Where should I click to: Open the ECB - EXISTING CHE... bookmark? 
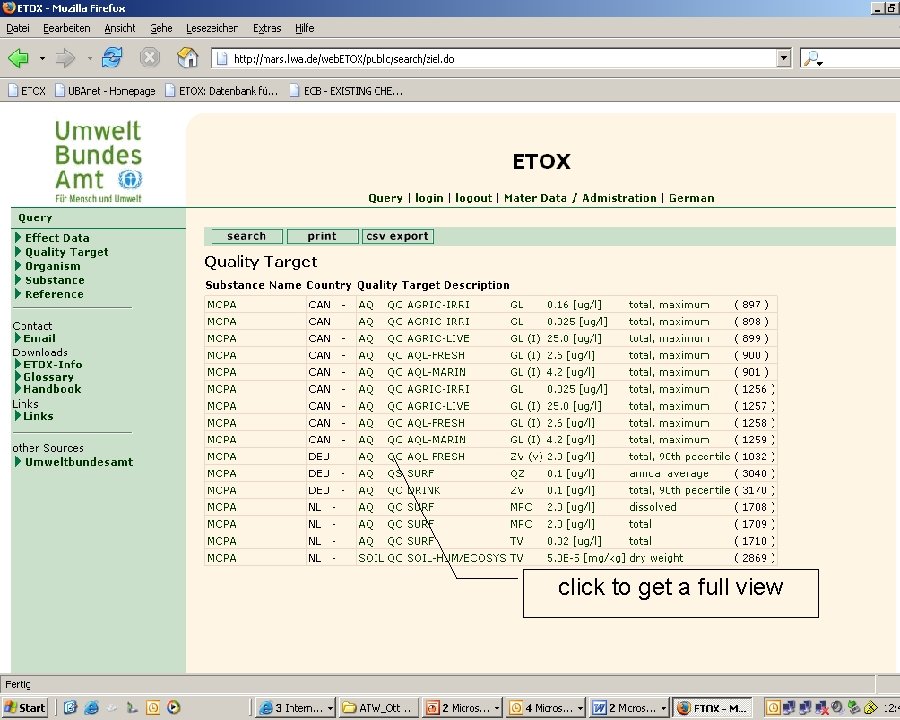click(x=346, y=91)
